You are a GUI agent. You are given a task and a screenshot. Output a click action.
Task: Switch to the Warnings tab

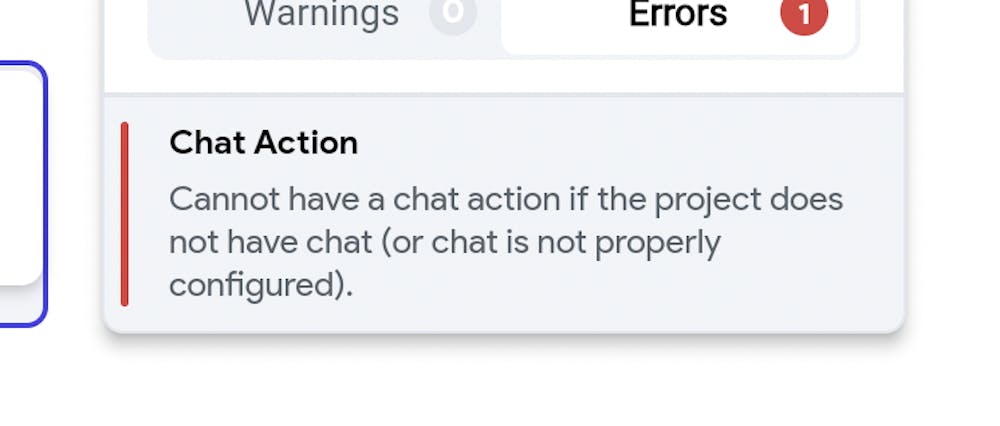[x=324, y=14]
